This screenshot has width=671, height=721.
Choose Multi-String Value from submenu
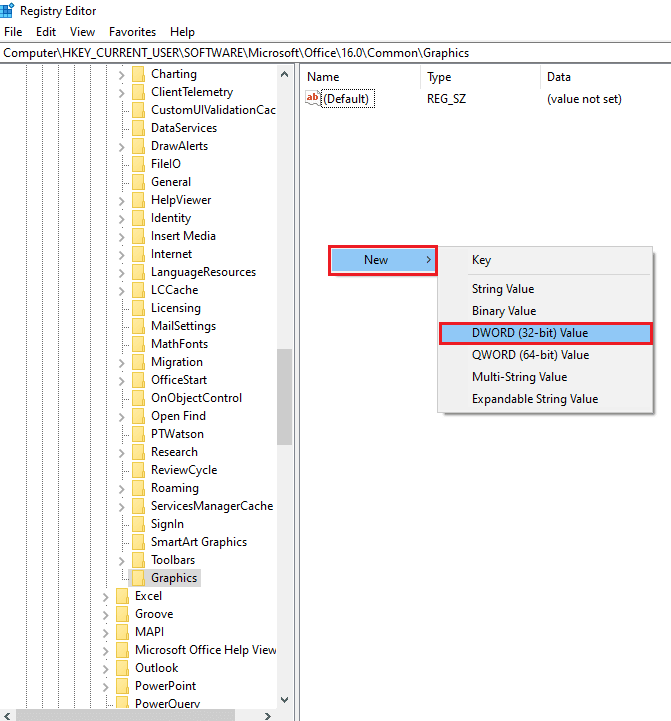[545, 377]
